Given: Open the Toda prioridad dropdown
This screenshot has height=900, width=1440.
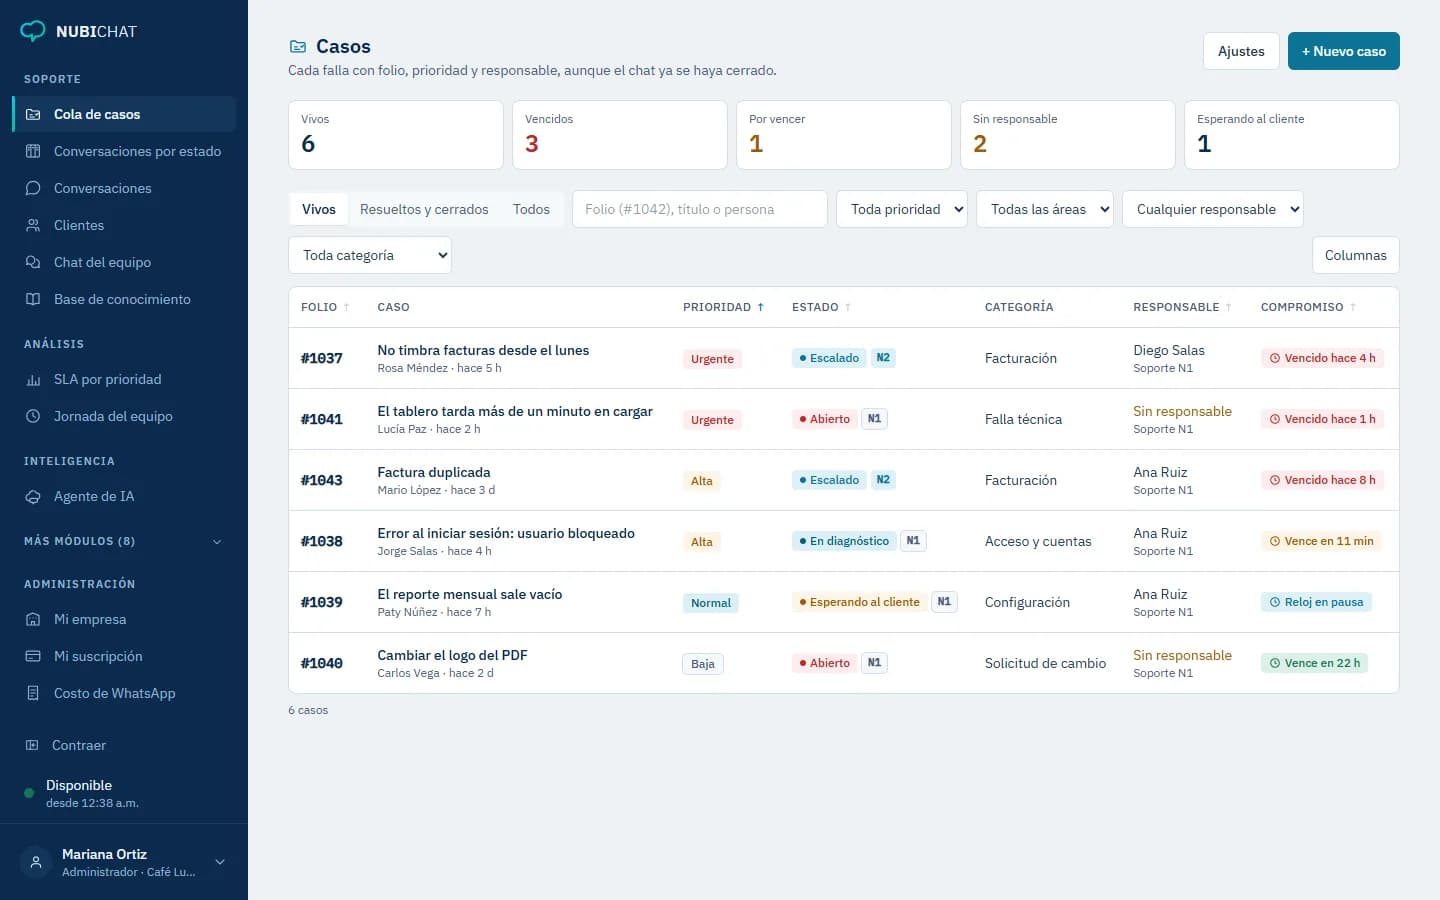Looking at the screenshot, I should pyautogui.click(x=902, y=209).
